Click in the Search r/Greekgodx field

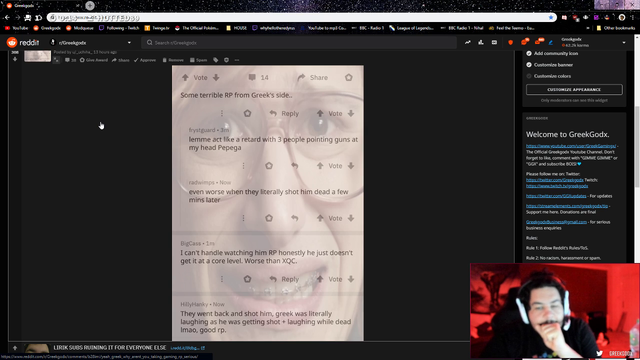[299, 42]
